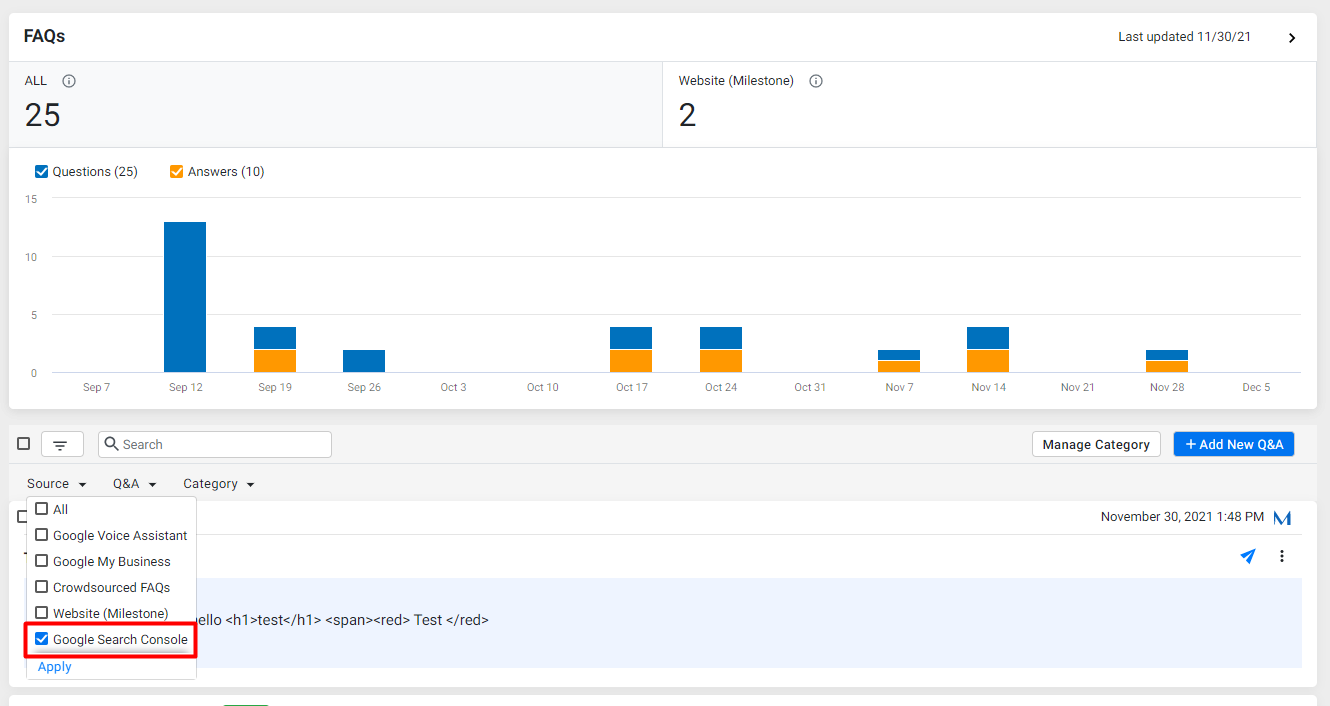Click the Manage Category button
Image resolution: width=1330 pixels, height=706 pixels.
pyautogui.click(x=1096, y=445)
